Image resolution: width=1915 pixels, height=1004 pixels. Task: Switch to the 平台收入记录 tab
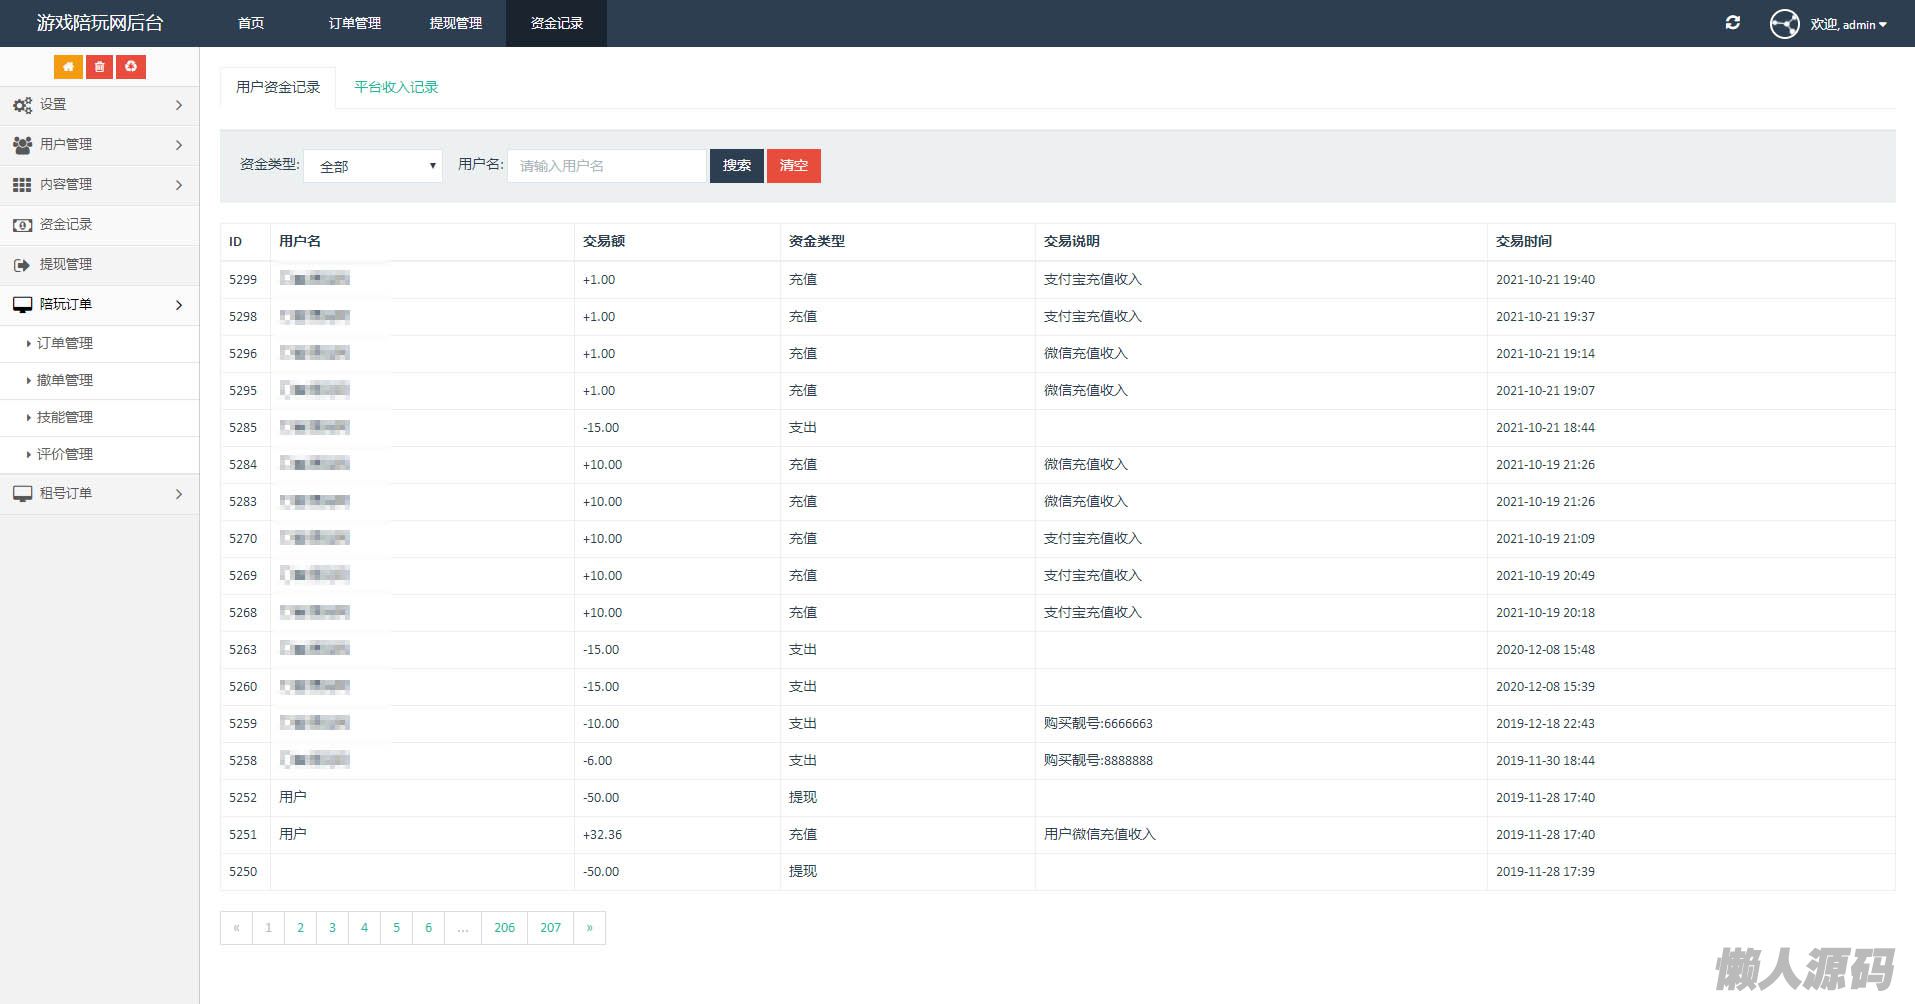(396, 87)
